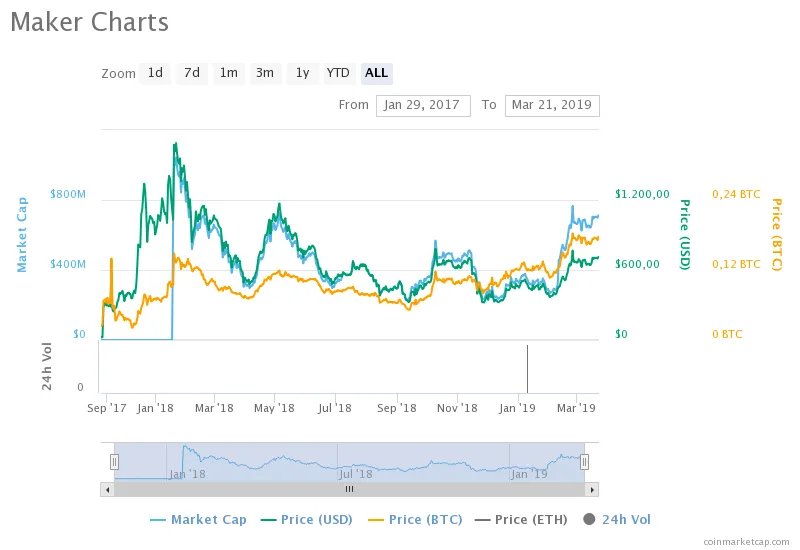Click the Mar '19 x-axis label

576,408
